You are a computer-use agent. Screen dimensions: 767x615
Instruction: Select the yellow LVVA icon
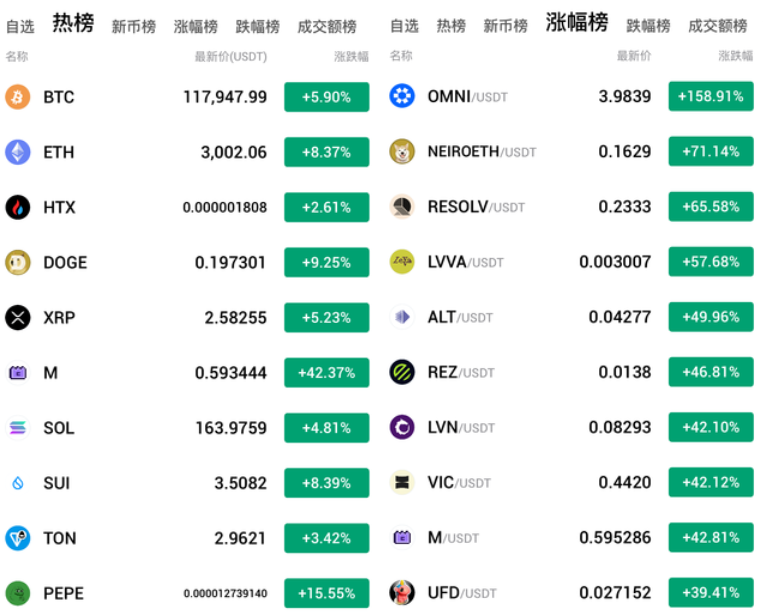(x=402, y=262)
